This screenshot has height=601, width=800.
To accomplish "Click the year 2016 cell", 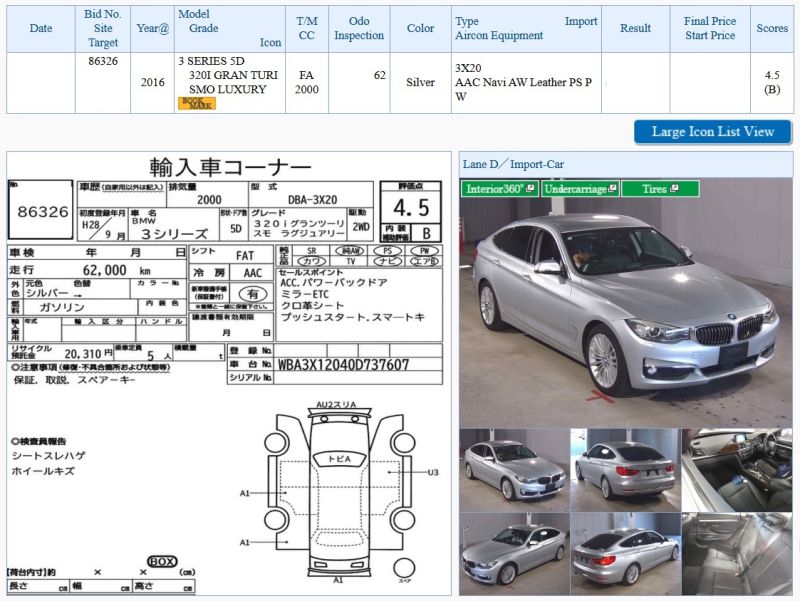I will pos(153,82).
